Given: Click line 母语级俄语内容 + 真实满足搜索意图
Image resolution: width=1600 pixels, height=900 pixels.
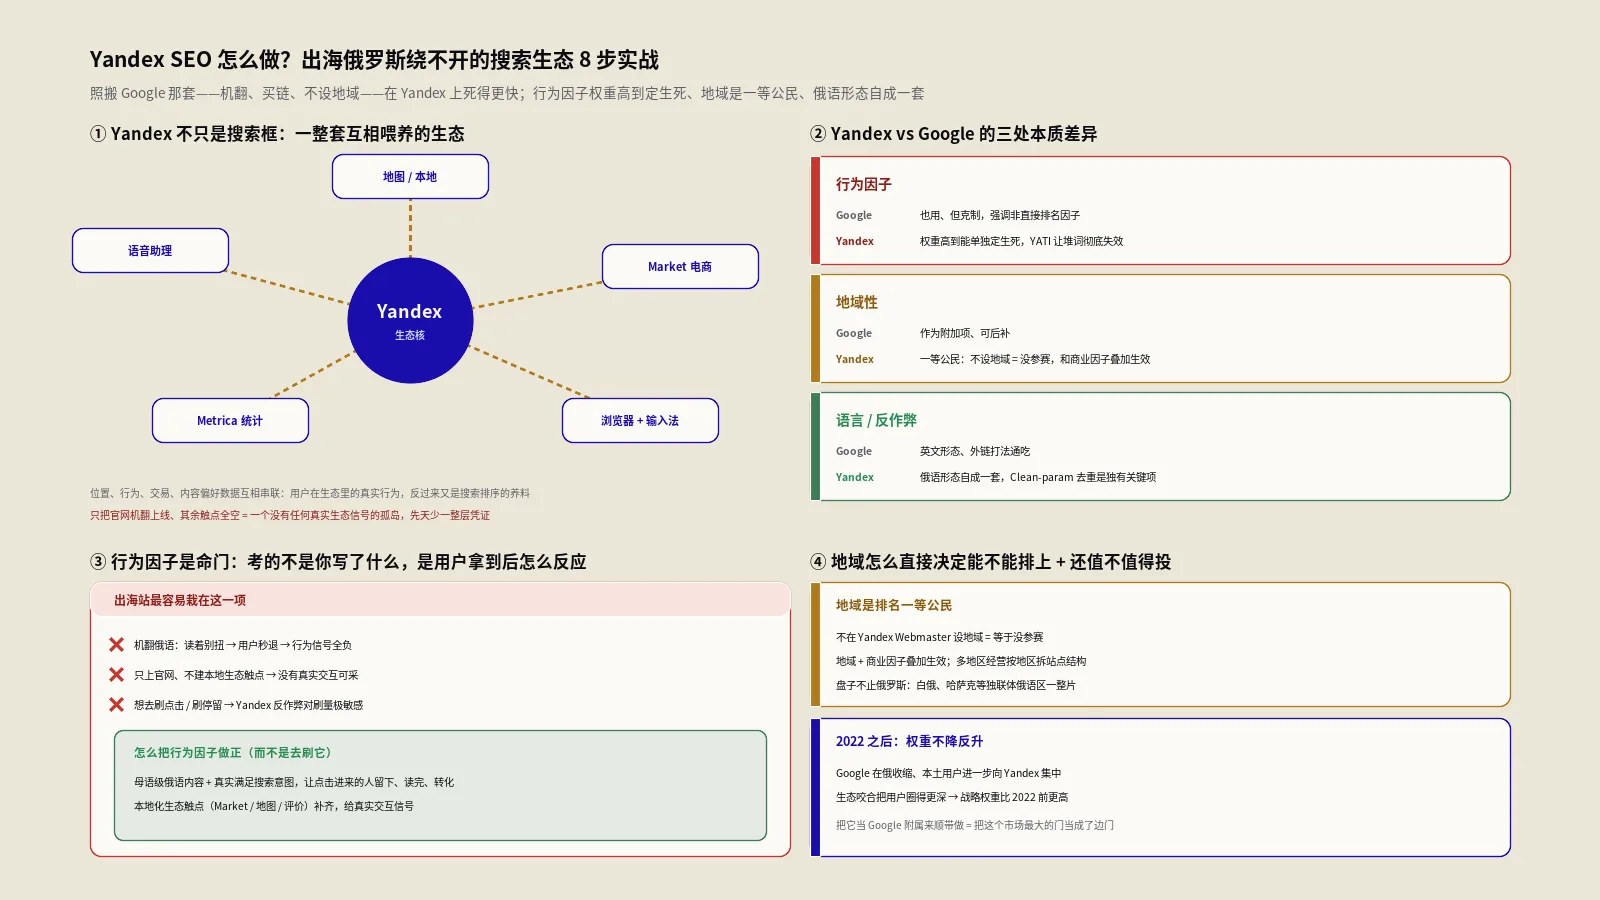Looking at the screenshot, I should (294, 782).
